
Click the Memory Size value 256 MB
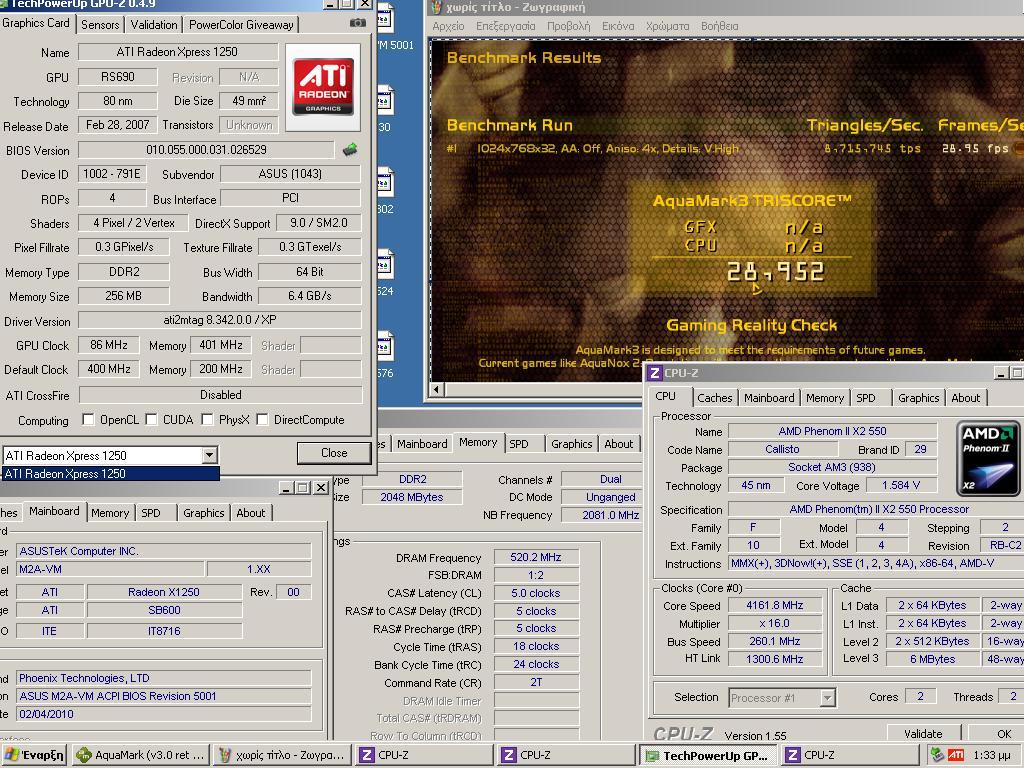pyautogui.click(x=123, y=296)
